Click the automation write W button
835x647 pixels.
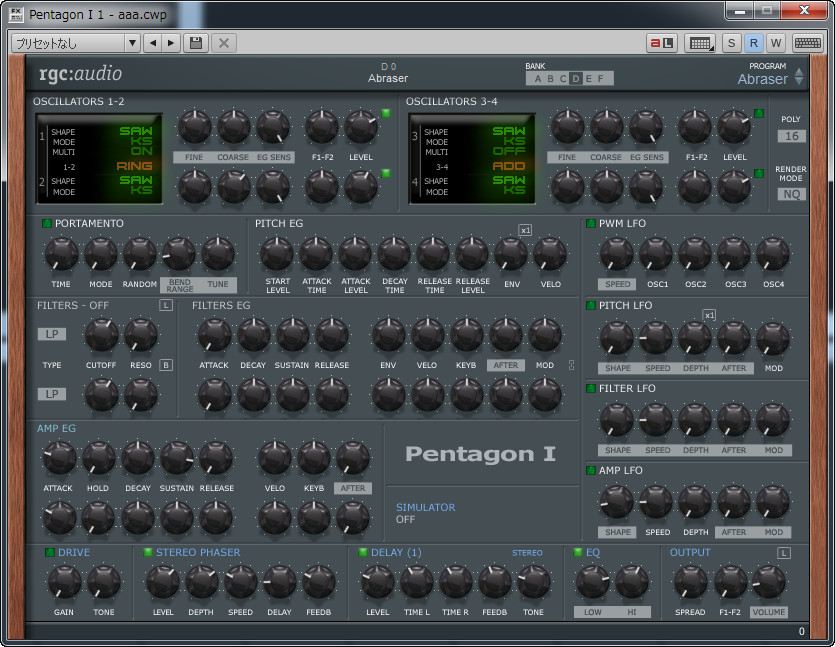776,43
